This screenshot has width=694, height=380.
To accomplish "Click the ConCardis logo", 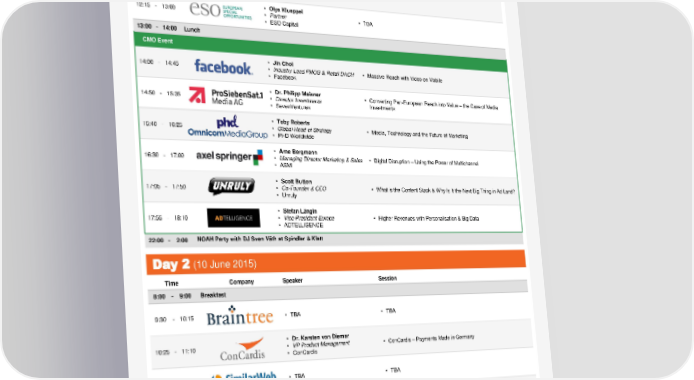I will click(243, 349).
